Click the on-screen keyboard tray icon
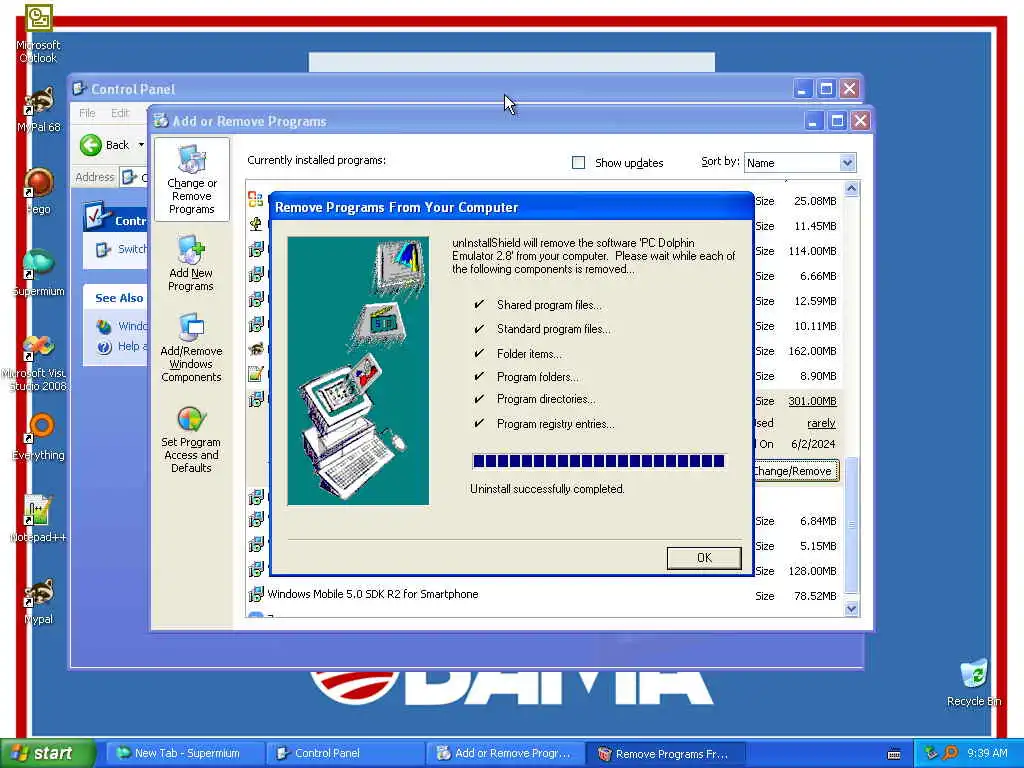 pos(894,754)
